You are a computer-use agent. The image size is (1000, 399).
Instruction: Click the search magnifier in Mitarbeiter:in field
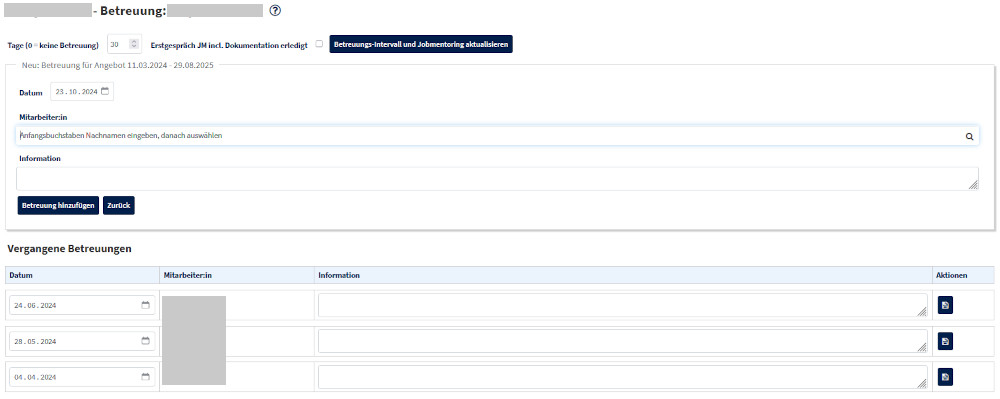click(969, 136)
